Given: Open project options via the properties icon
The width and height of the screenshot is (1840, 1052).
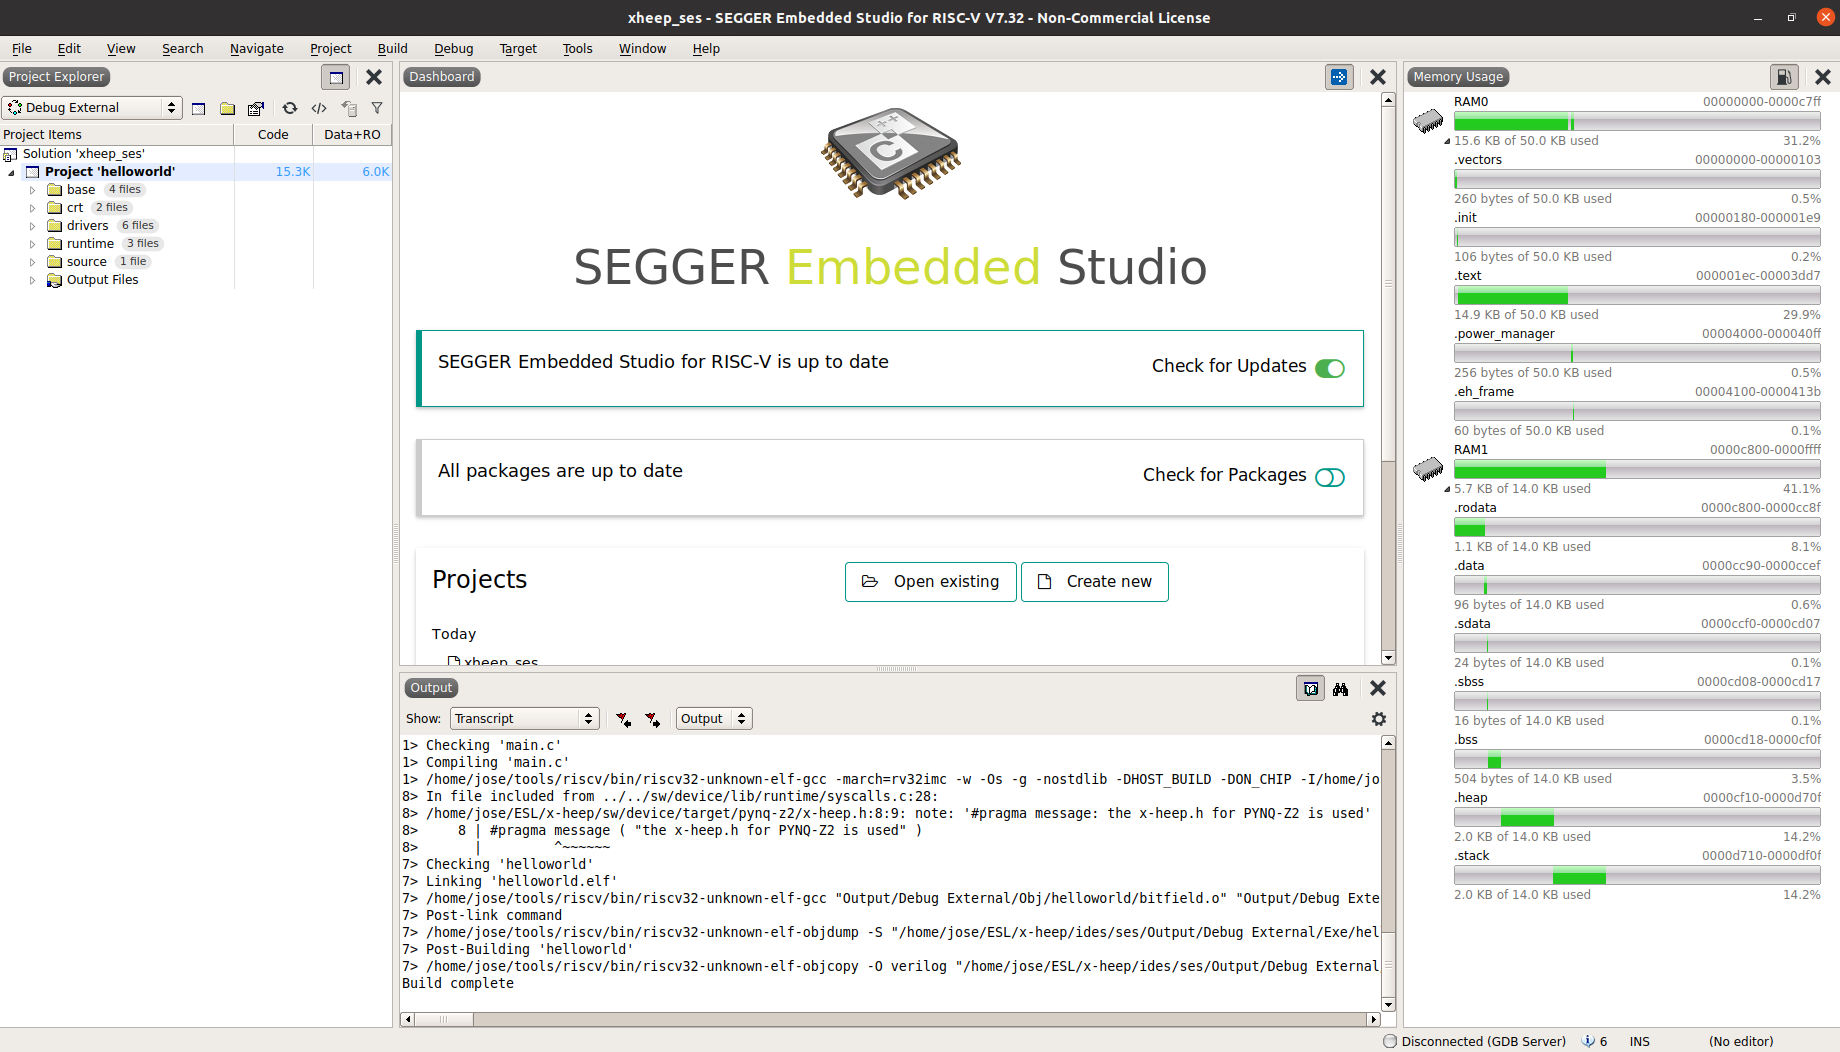Looking at the screenshot, I should (x=256, y=108).
